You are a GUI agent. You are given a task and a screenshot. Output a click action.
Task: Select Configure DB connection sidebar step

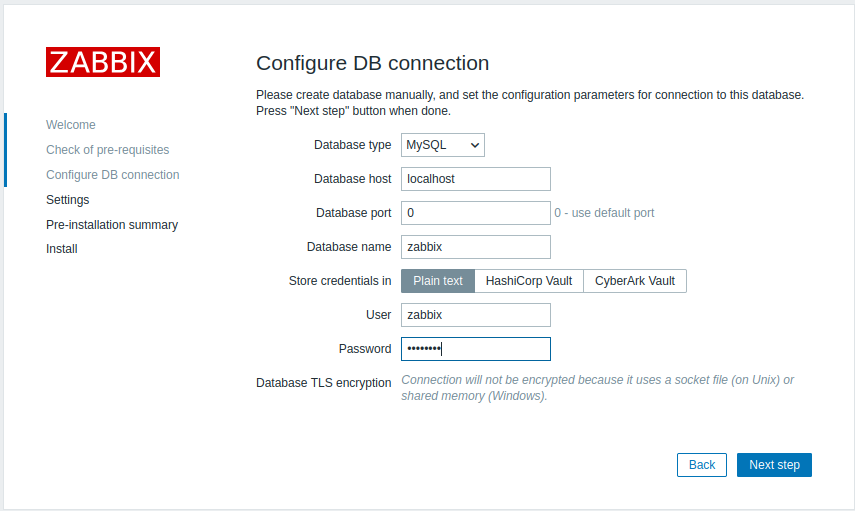point(112,175)
